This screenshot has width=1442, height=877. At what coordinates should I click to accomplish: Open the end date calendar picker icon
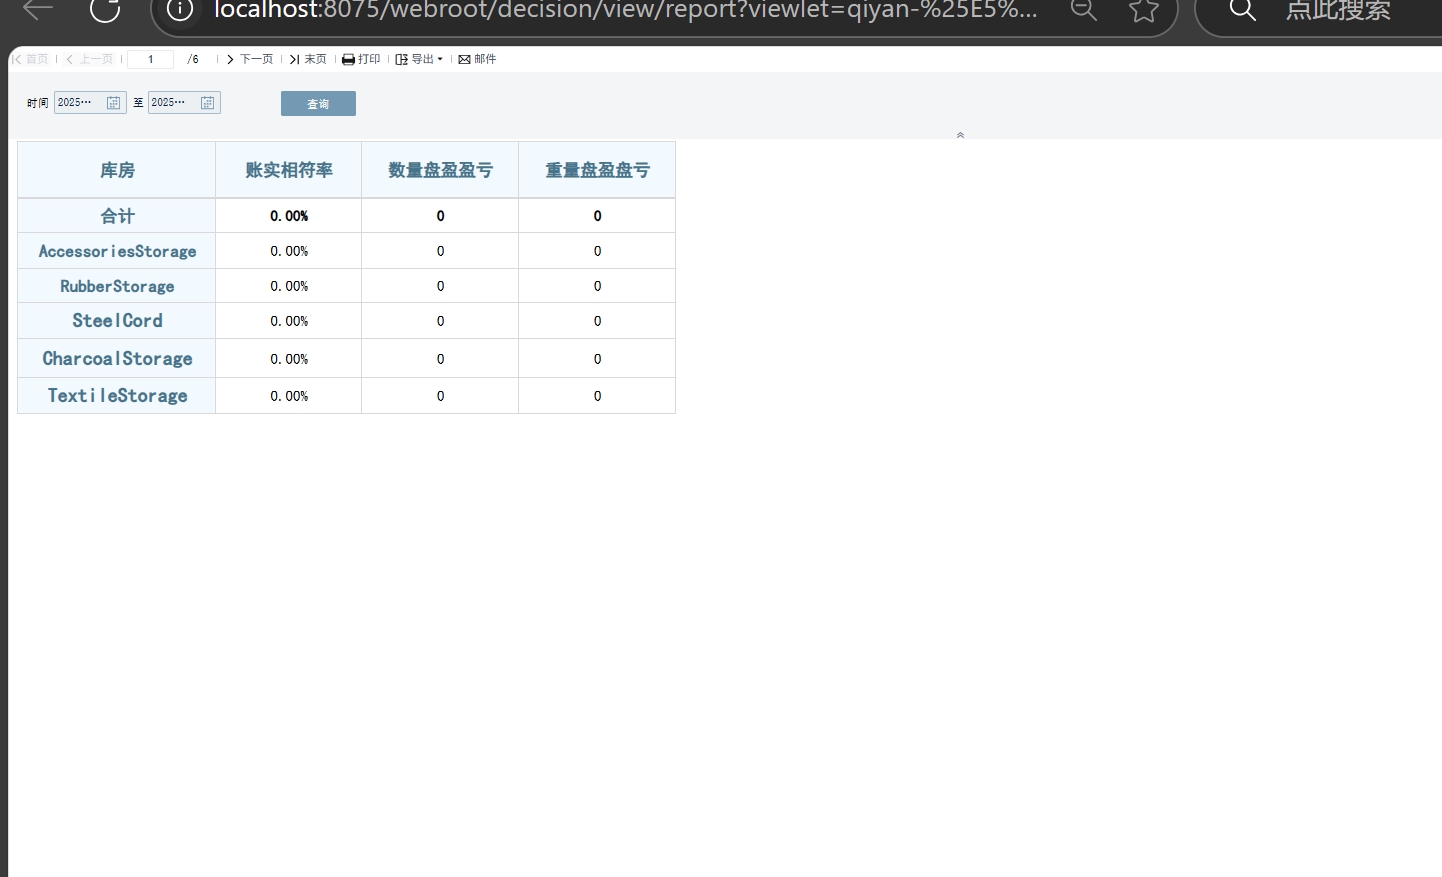[x=208, y=103]
